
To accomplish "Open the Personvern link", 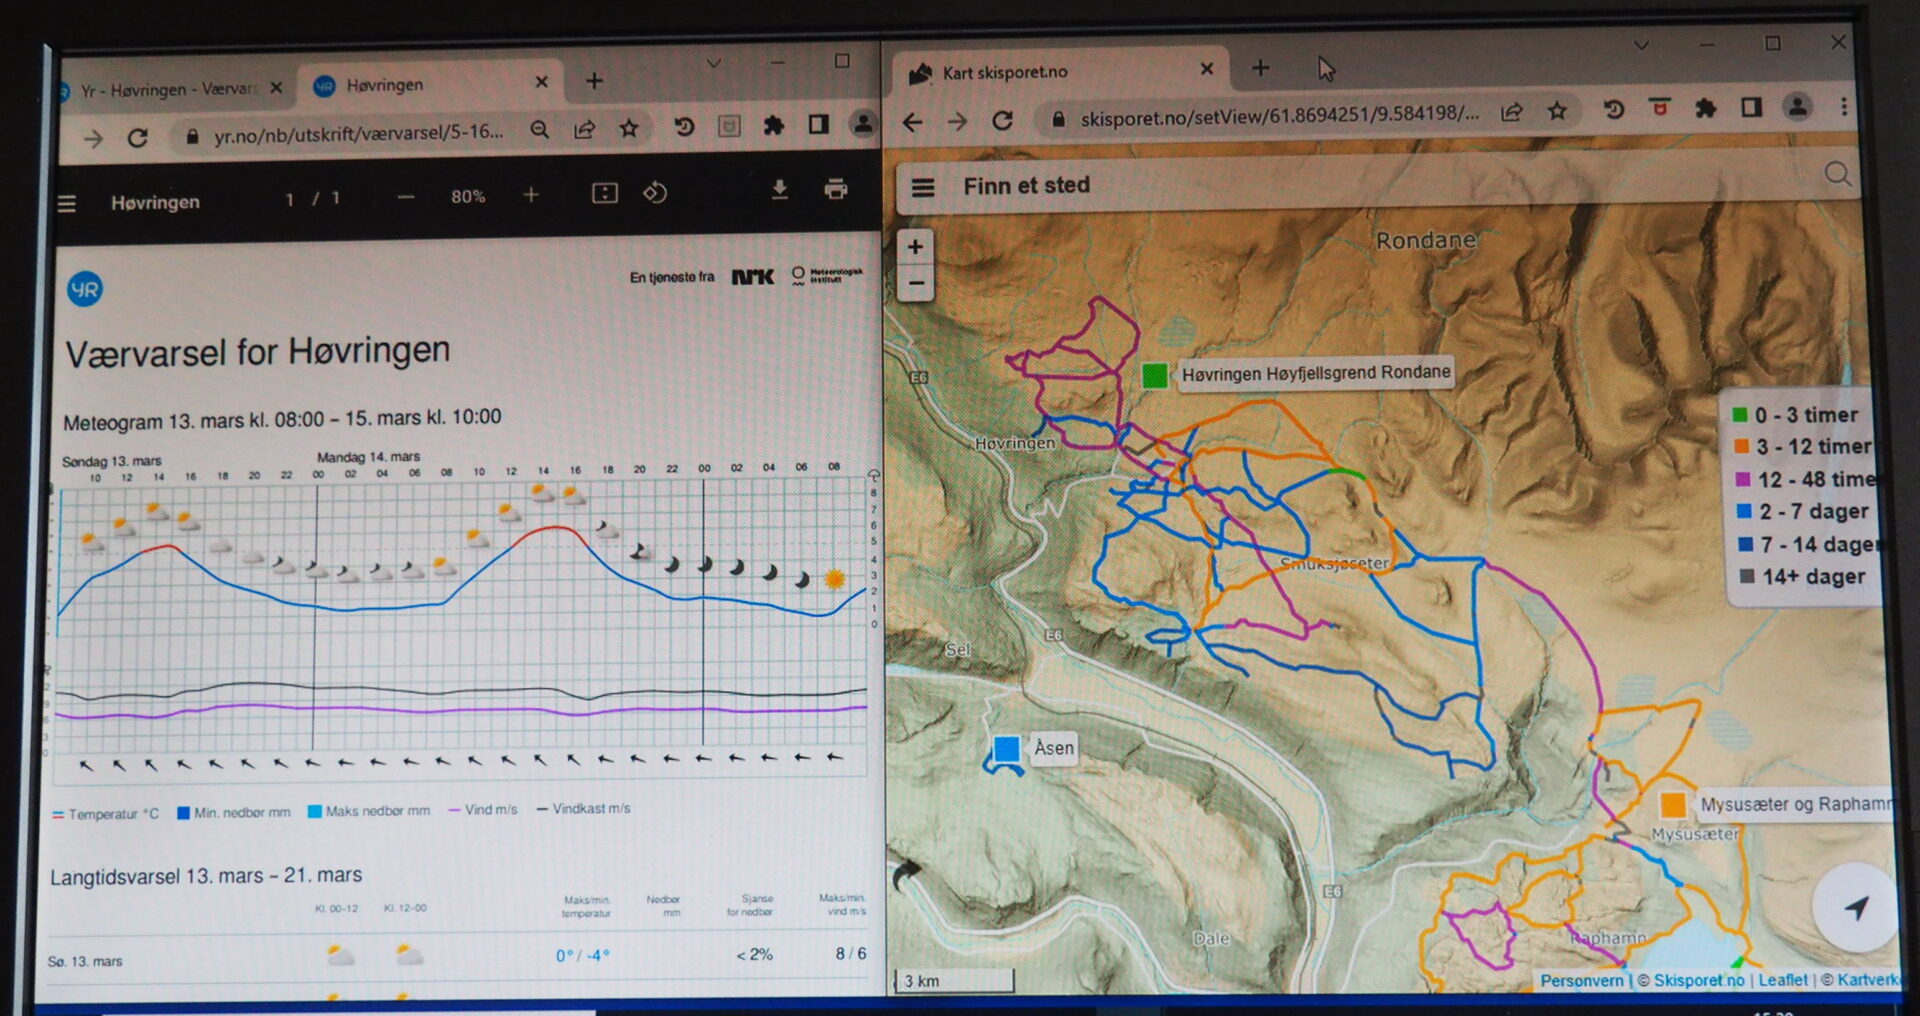I will click(1582, 980).
